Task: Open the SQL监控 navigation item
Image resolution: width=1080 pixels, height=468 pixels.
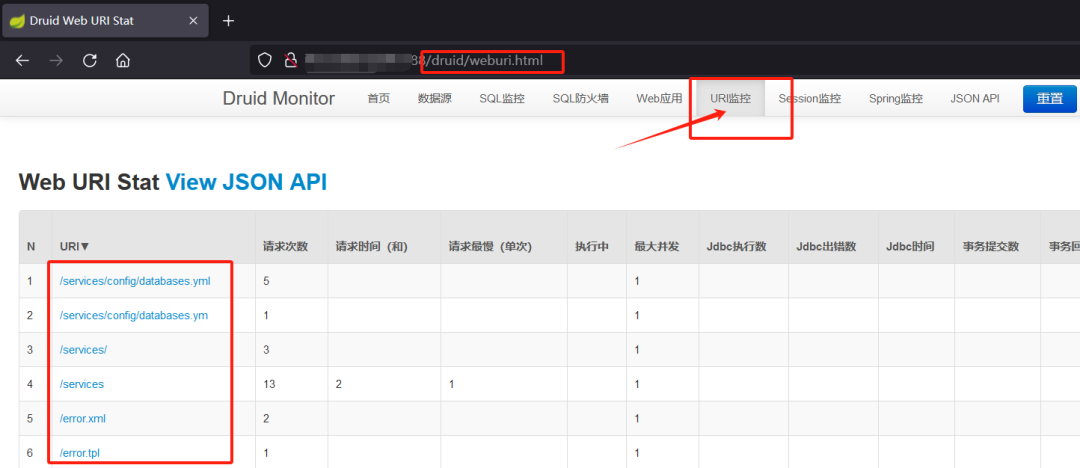Action: pos(502,99)
